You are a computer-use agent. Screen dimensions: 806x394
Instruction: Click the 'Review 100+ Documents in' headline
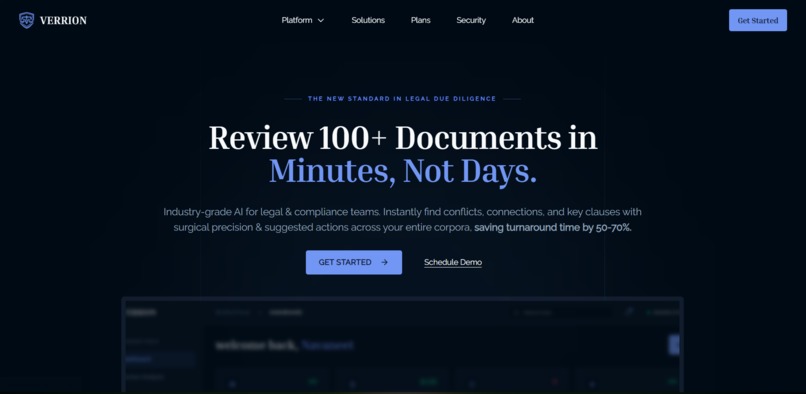click(403, 138)
